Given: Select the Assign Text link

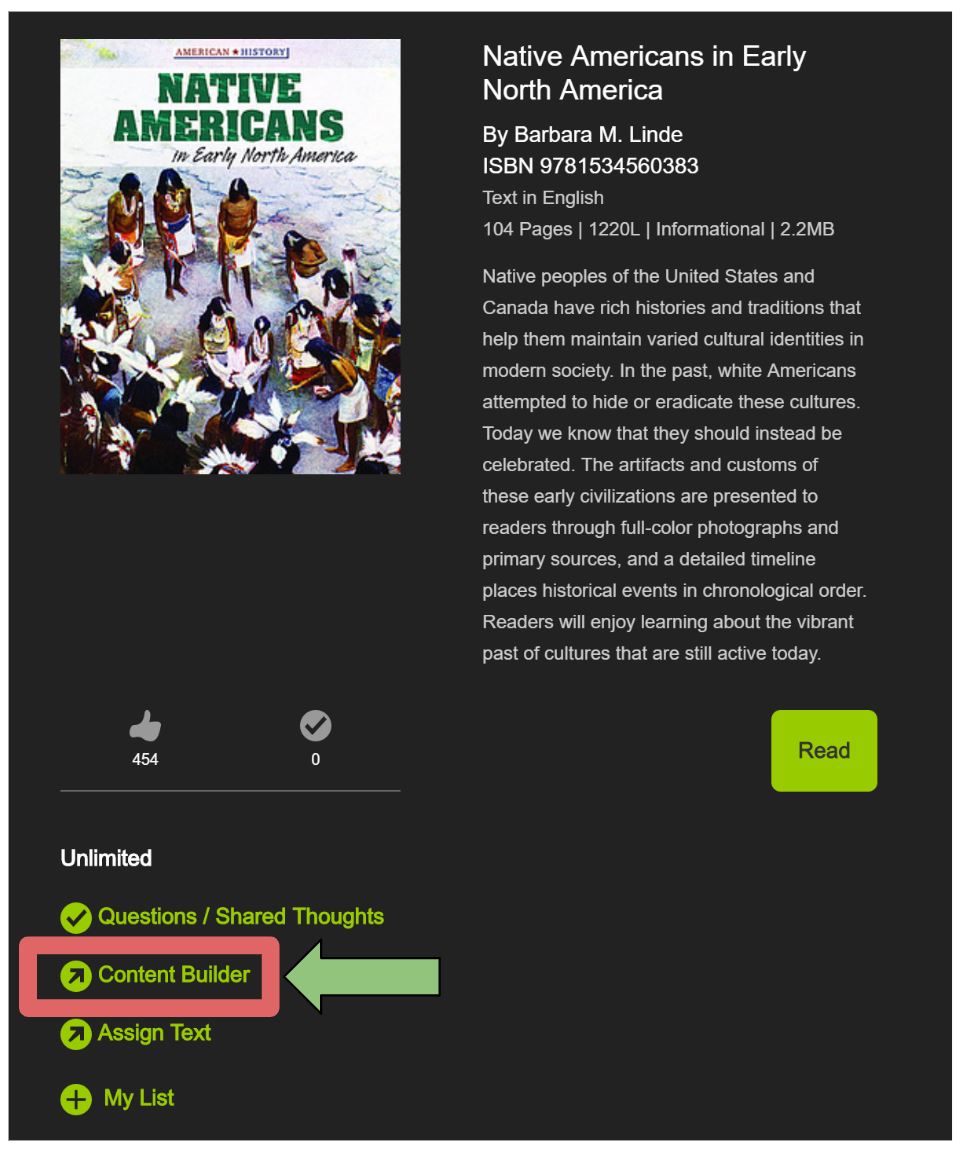Looking at the screenshot, I should 154,1032.
